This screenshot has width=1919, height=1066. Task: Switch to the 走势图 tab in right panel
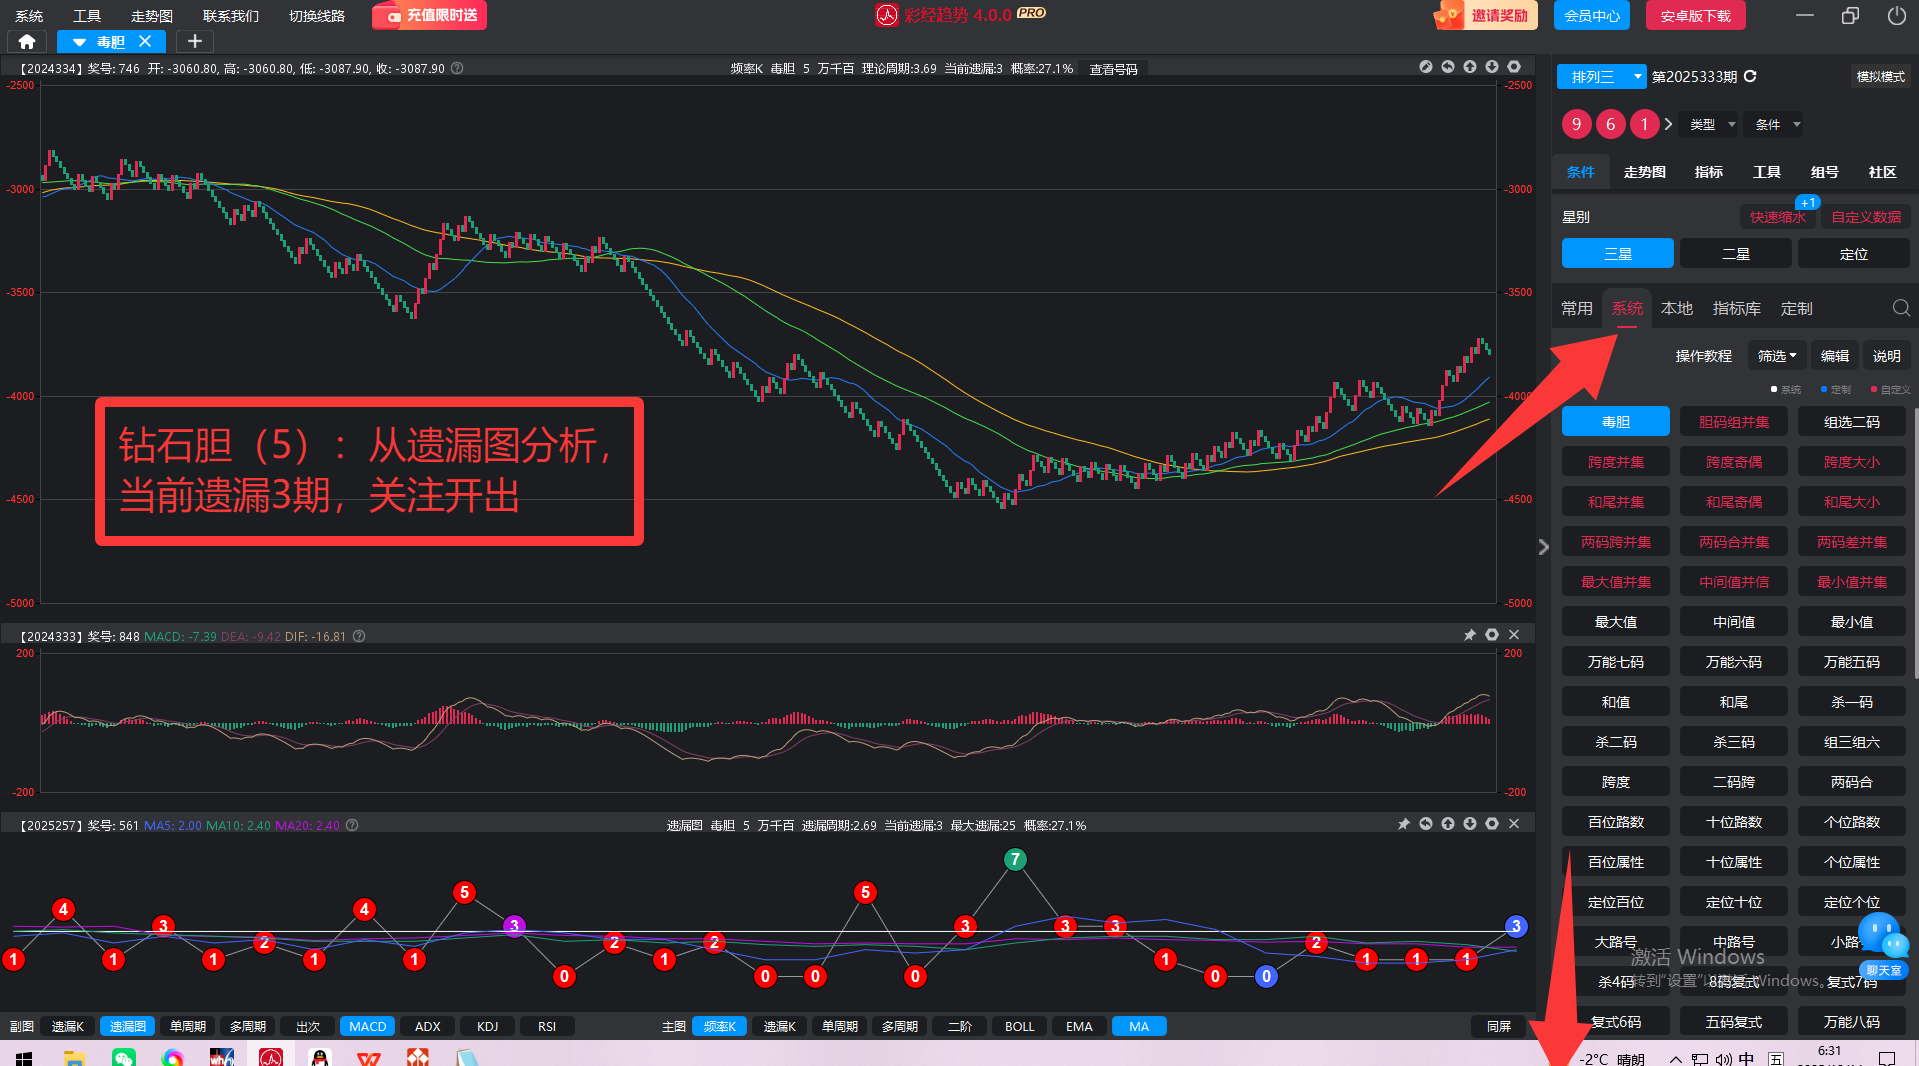pos(1644,172)
